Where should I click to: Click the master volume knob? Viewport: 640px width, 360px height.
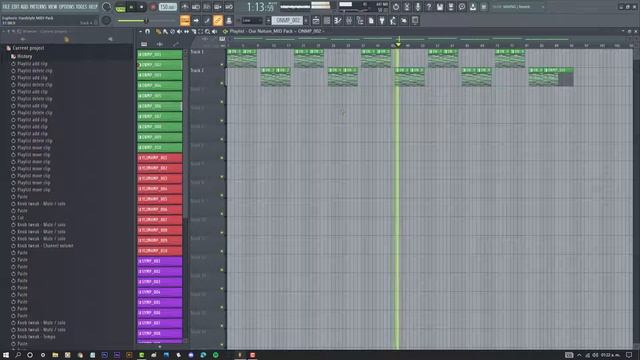107,7
